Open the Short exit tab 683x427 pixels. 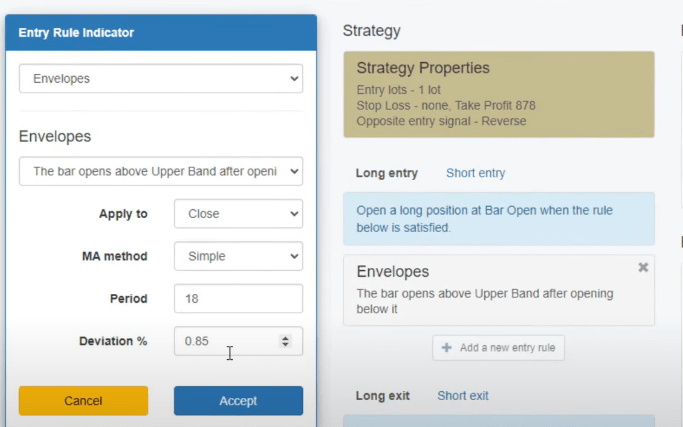coord(462,396)
